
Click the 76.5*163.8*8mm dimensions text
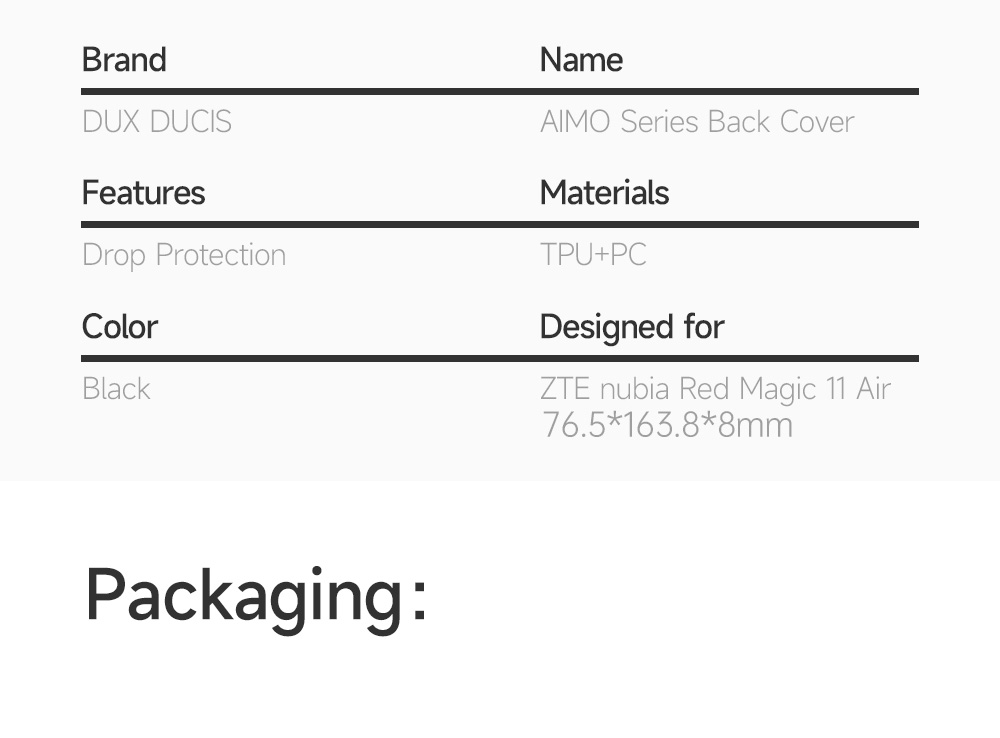[667, 425]
